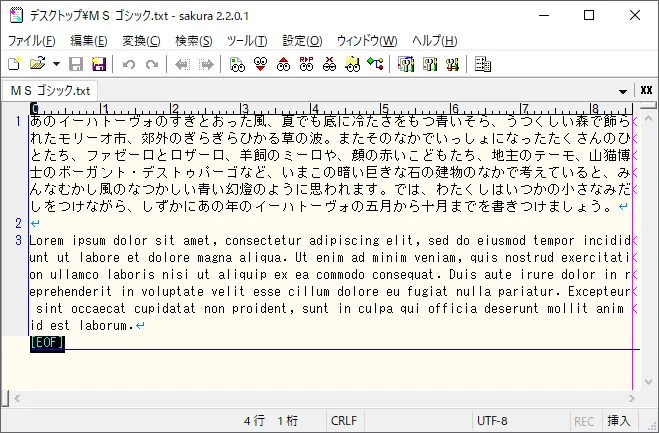Open the outline analysis icon
Screen dimensions: 659x433
click(x=375, y=64)
